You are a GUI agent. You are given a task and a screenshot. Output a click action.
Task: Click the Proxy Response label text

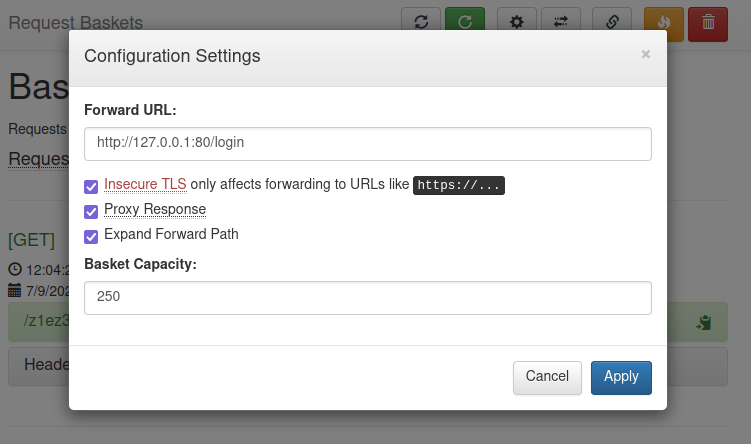(x=155, y=210)
